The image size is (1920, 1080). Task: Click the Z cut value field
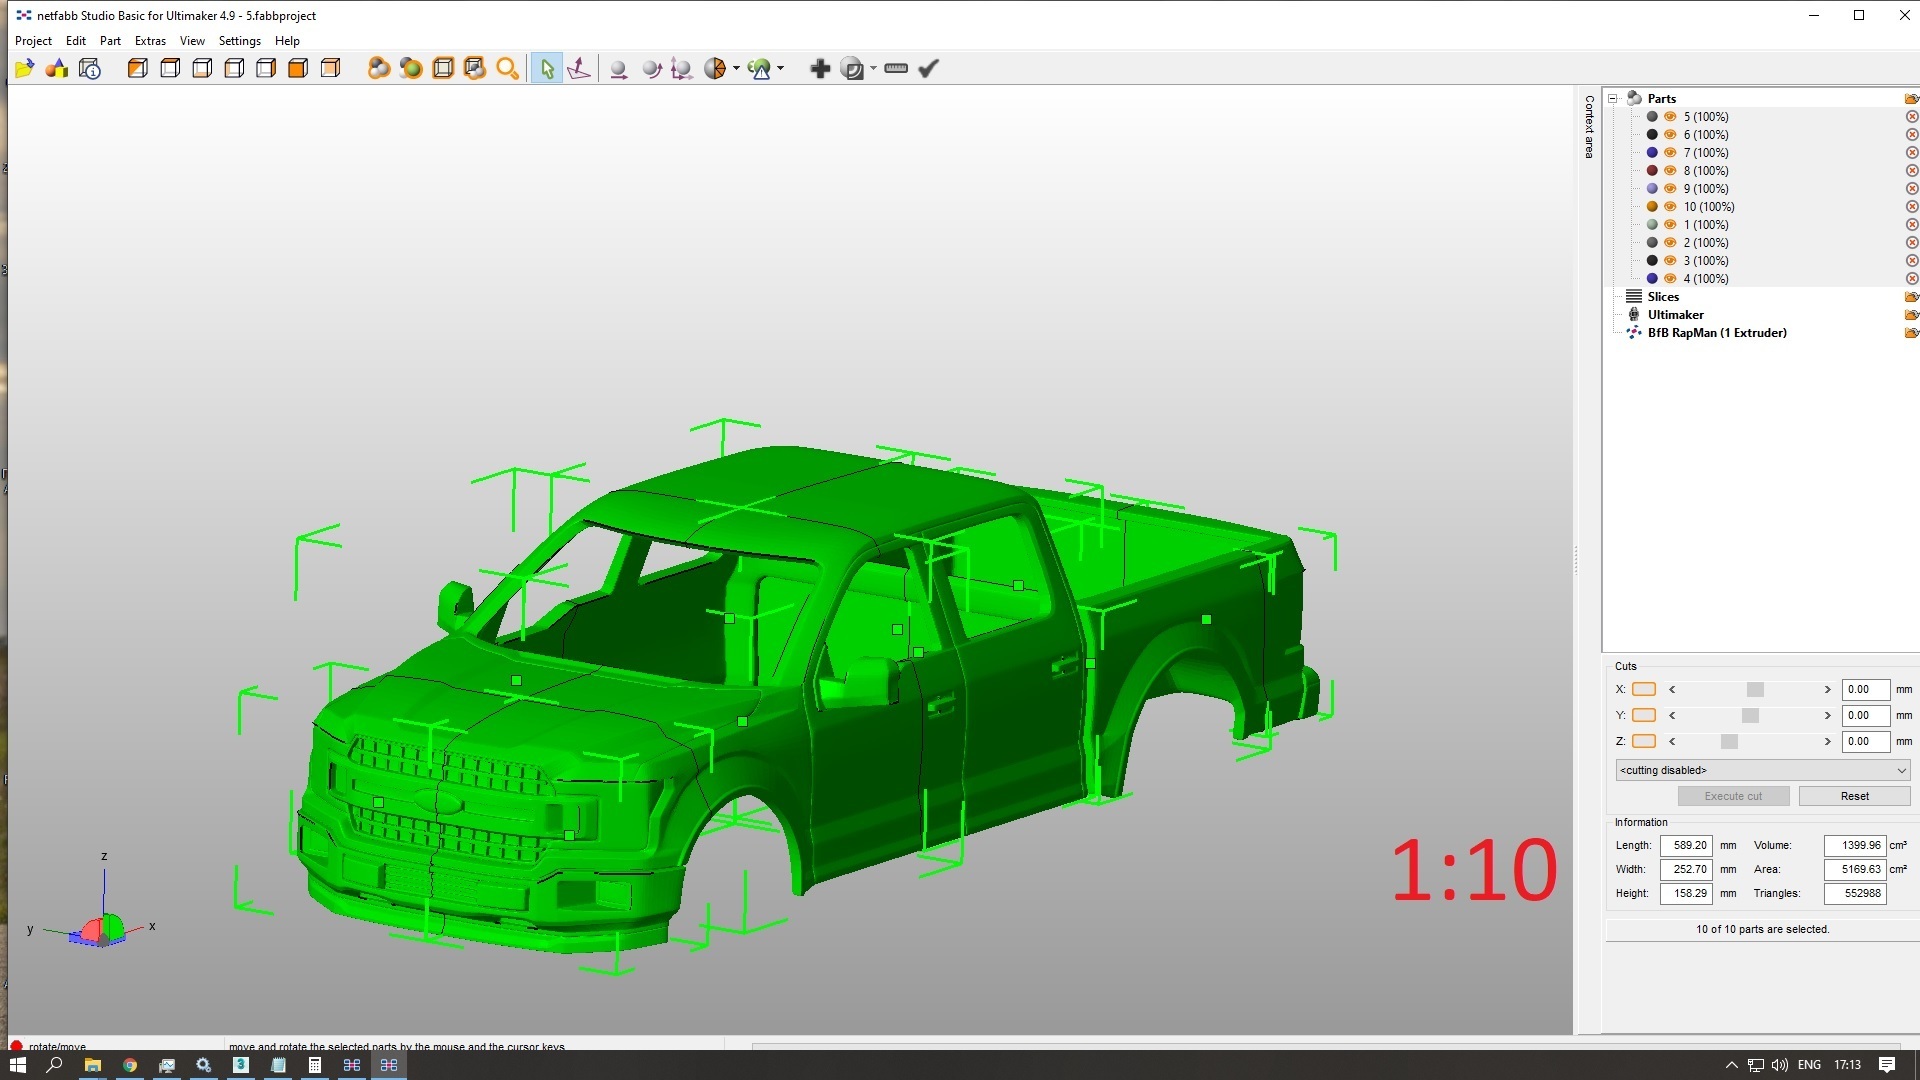tap(1865, 742)
